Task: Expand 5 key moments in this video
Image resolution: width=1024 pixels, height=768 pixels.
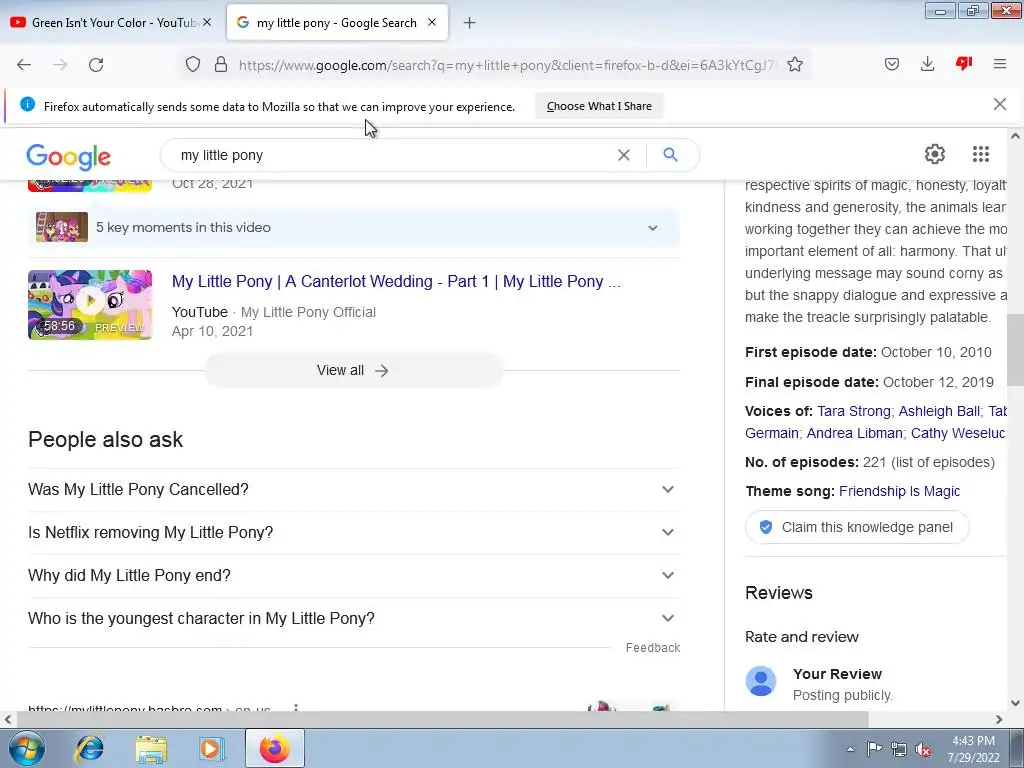Action: pos(353,227)
